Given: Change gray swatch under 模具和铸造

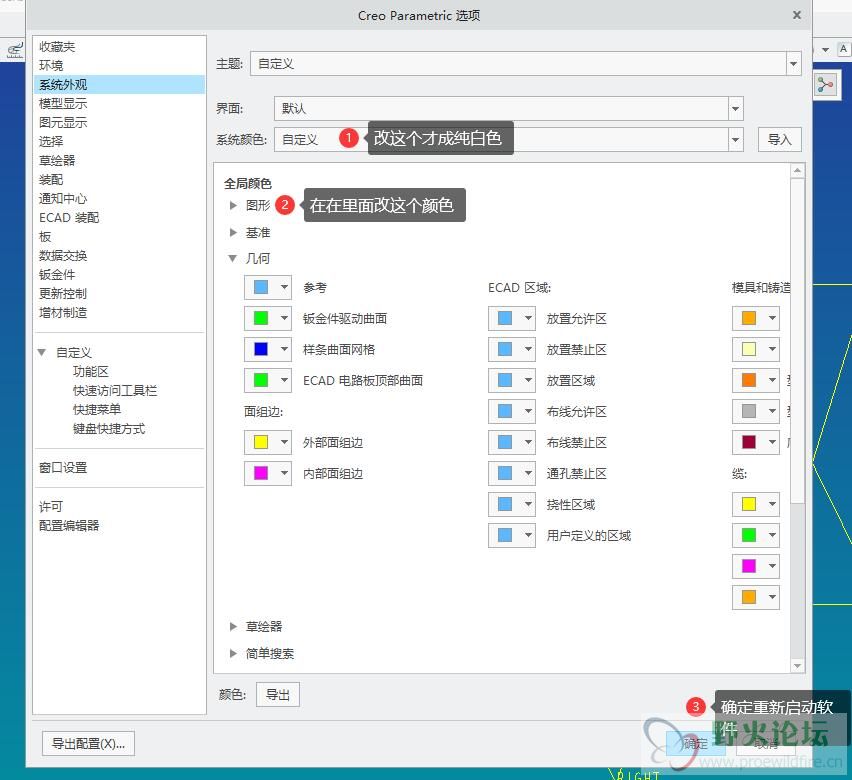Looking at the screenshot, I should coord(749,411).
